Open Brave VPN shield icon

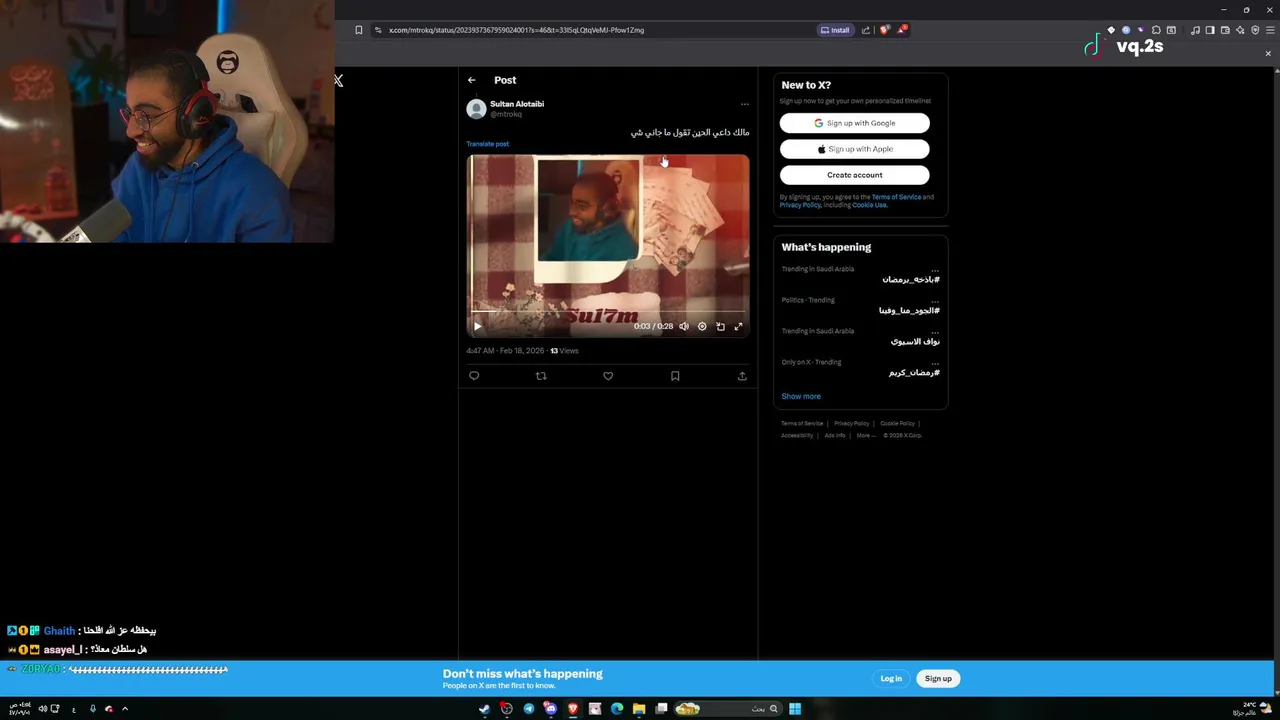click(x=1255, y=30)
